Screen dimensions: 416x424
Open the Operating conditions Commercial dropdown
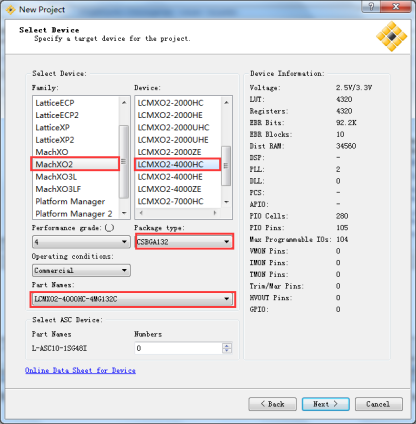pos(81,270)
